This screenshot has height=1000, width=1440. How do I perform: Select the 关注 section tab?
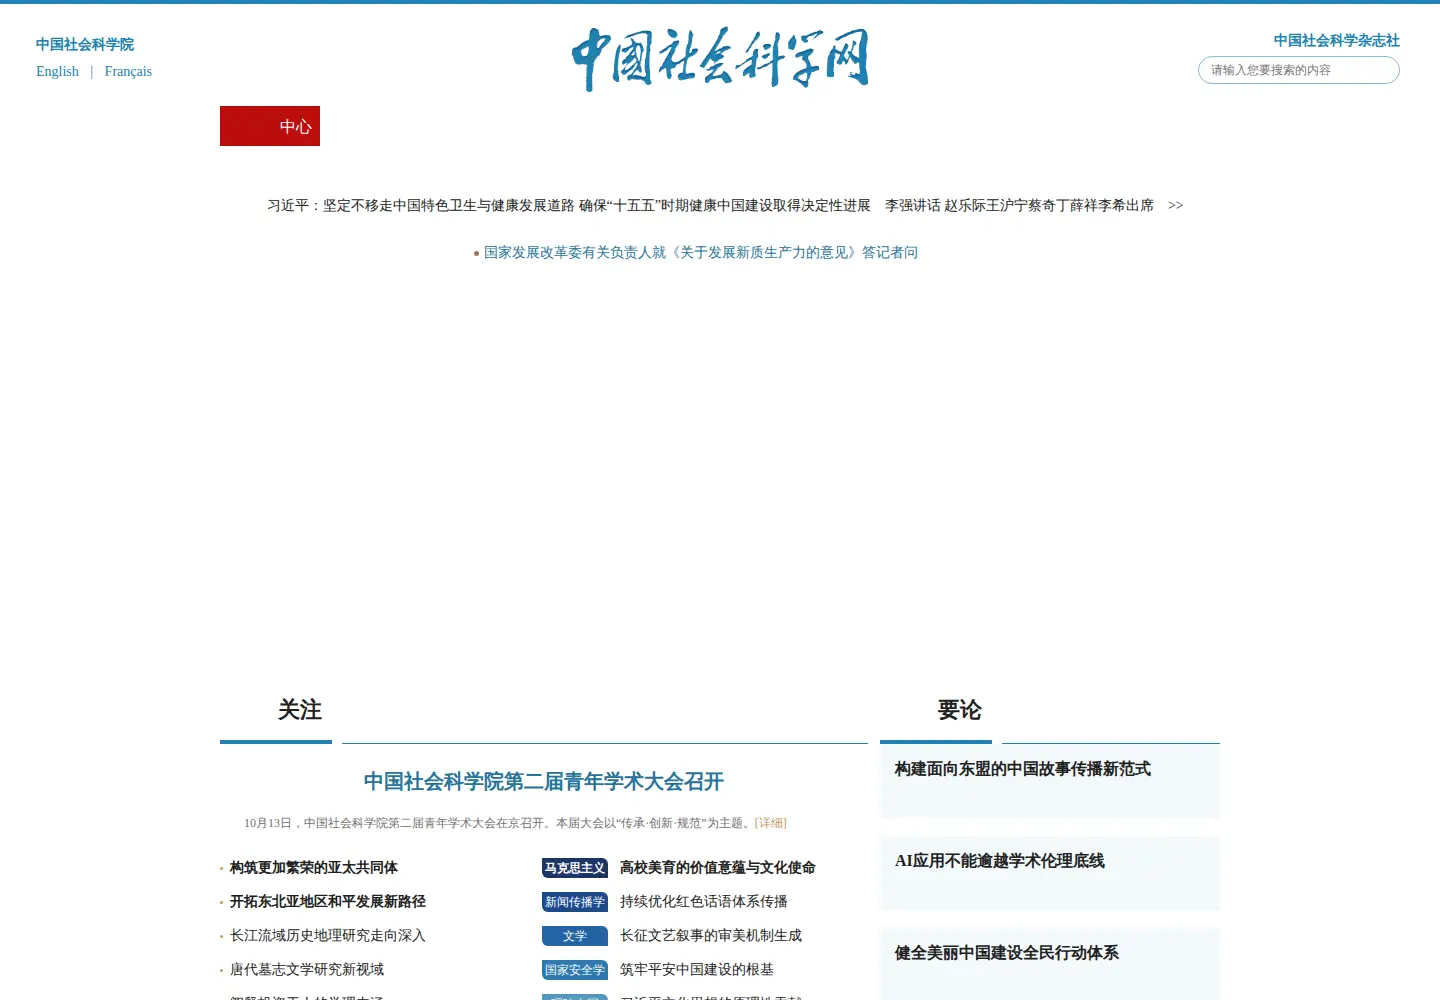[x=299, y=710]
